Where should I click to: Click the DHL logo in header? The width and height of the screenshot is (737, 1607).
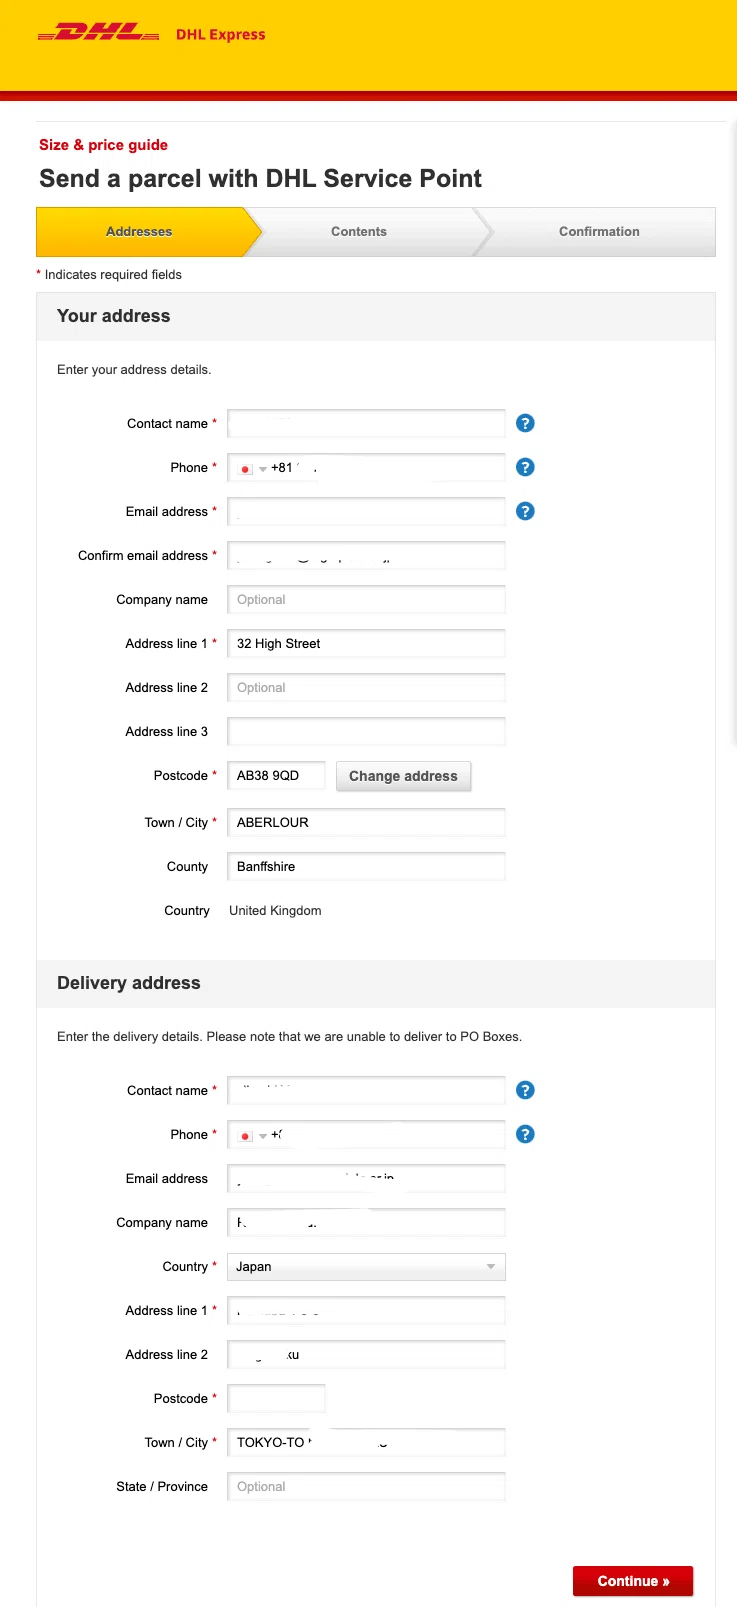point(98,33)
